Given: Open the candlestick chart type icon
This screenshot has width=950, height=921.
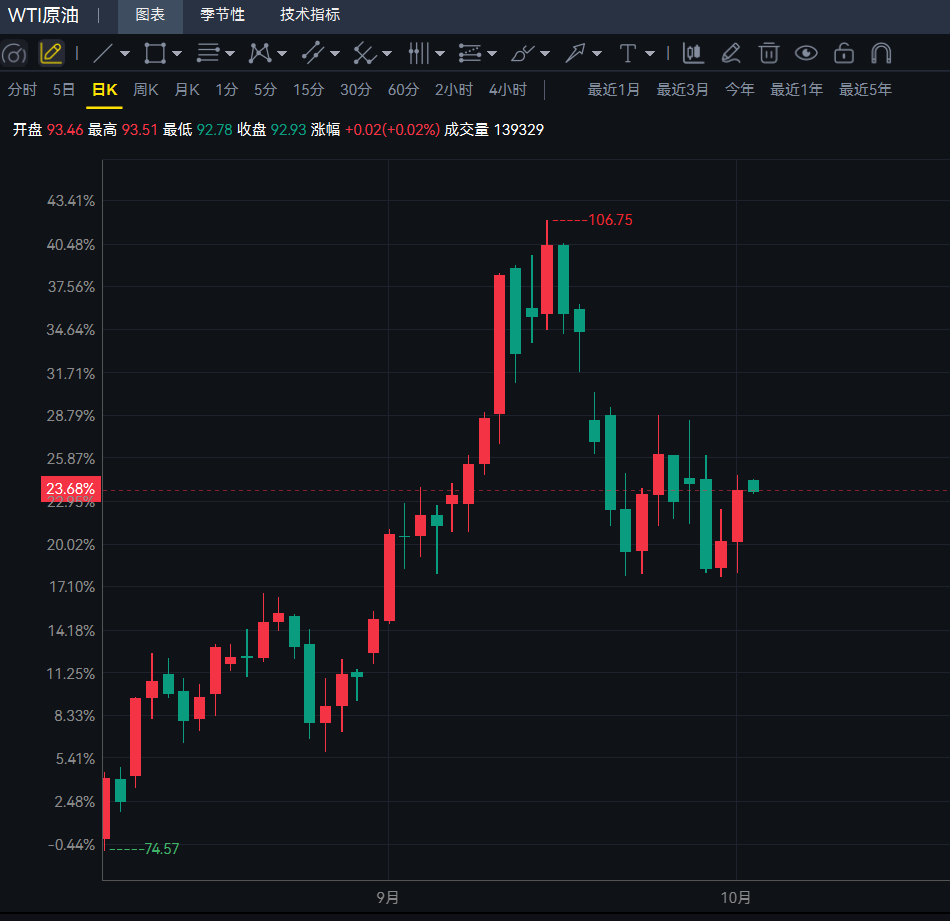Looking at the screenshot, I should point(693,53).
